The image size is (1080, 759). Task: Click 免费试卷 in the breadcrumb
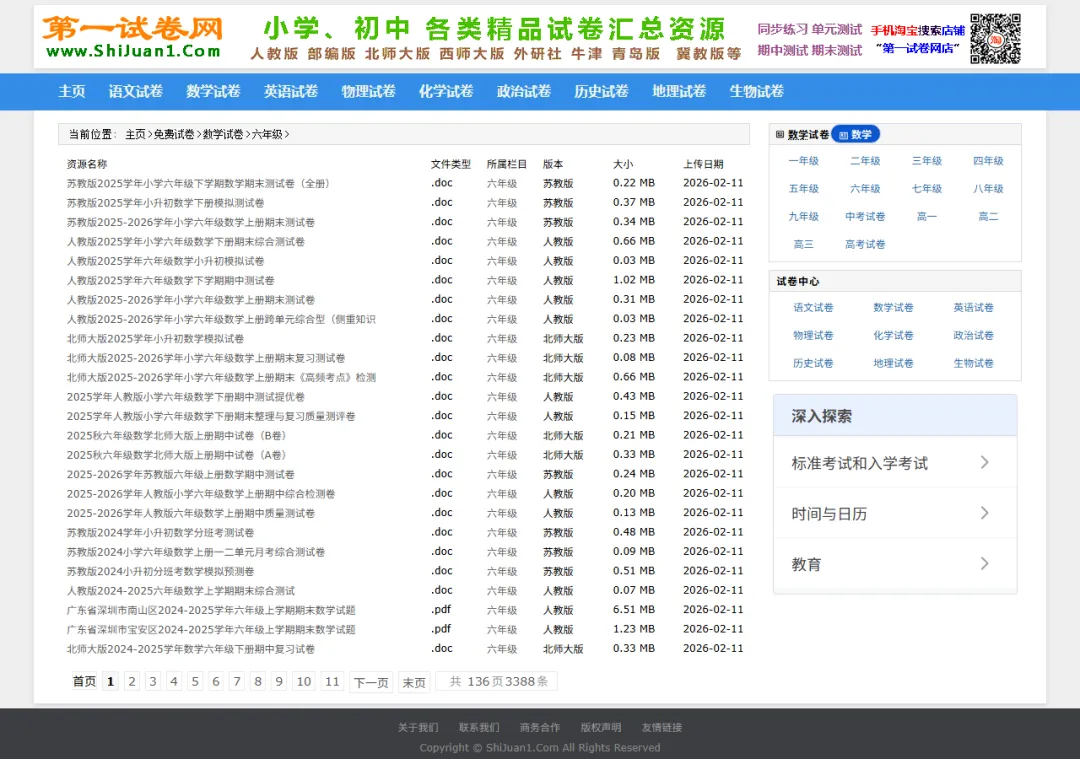tap(174, 134)
